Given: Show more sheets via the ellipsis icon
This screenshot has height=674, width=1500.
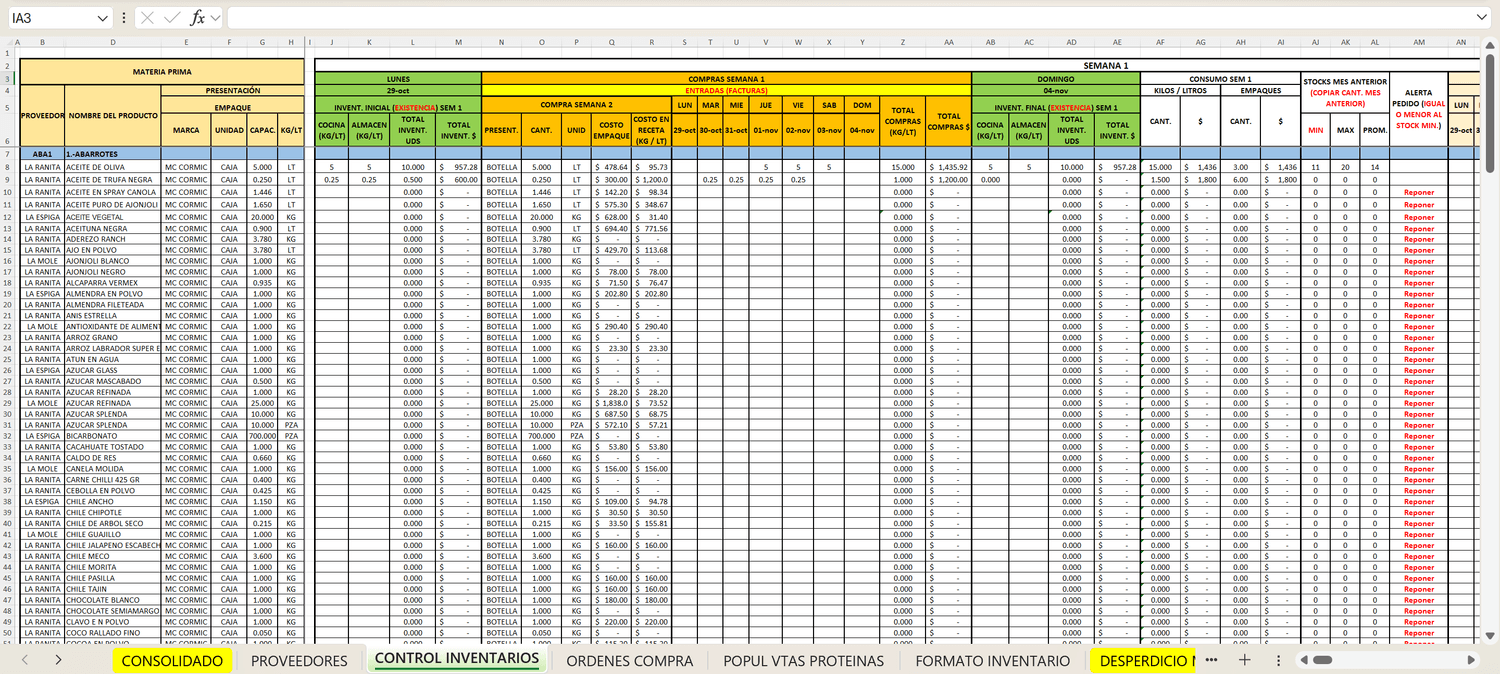Looking at the screenshot, I should [x=1211, y=661].
